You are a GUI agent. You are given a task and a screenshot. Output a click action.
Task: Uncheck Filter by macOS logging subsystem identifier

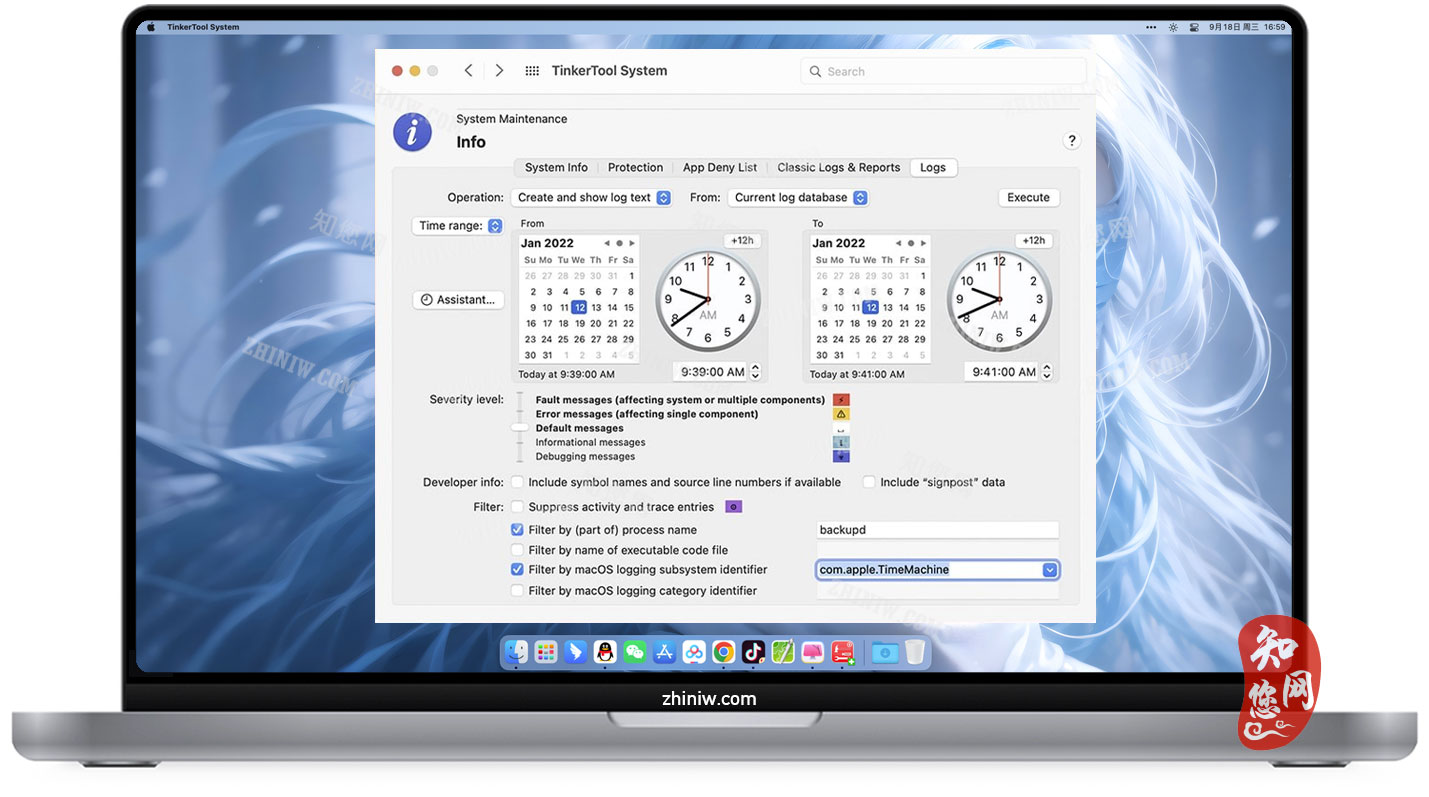517,570
